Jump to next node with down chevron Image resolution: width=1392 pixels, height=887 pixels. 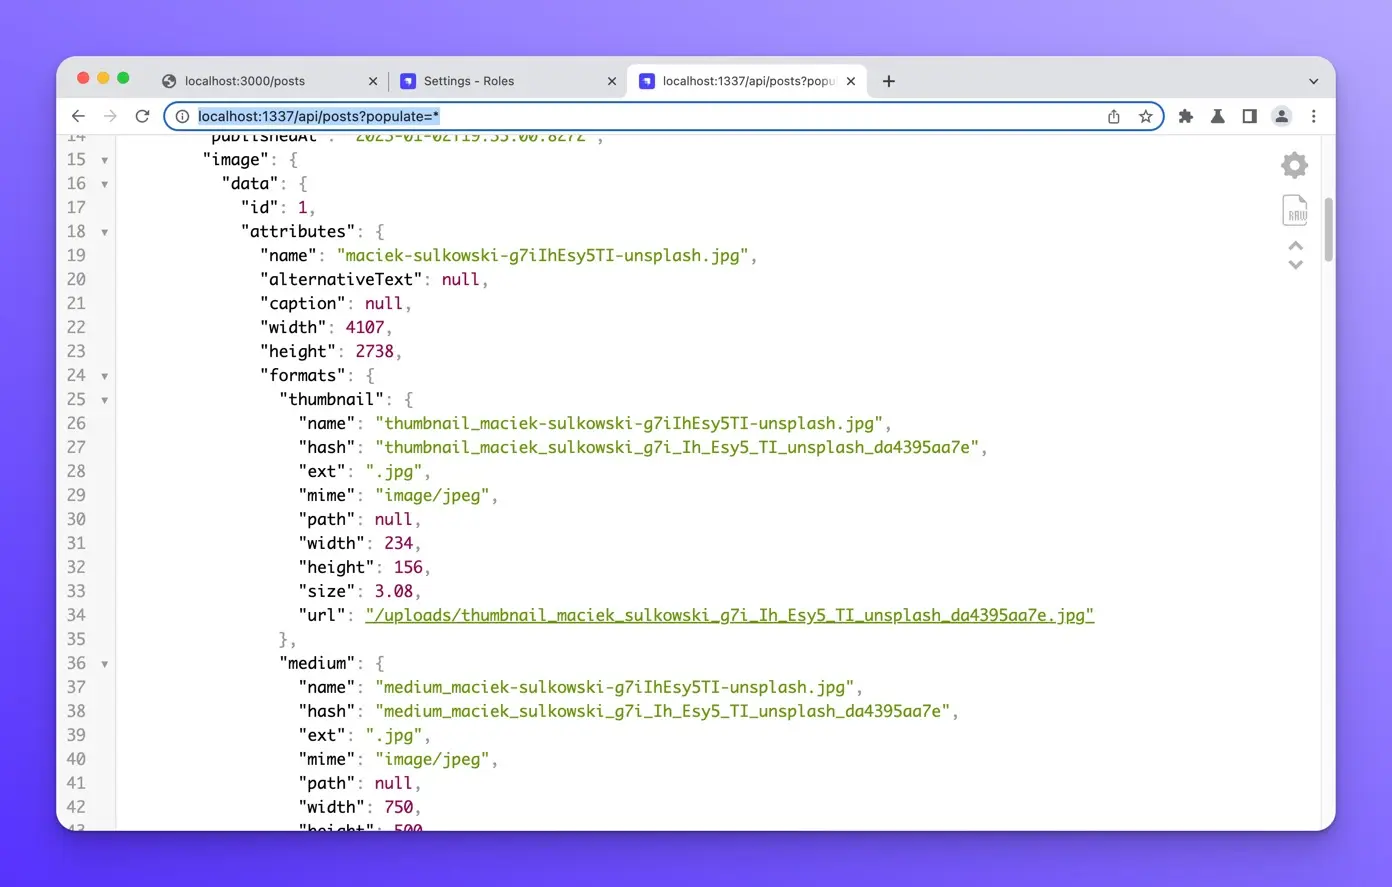pos(1296,265)
